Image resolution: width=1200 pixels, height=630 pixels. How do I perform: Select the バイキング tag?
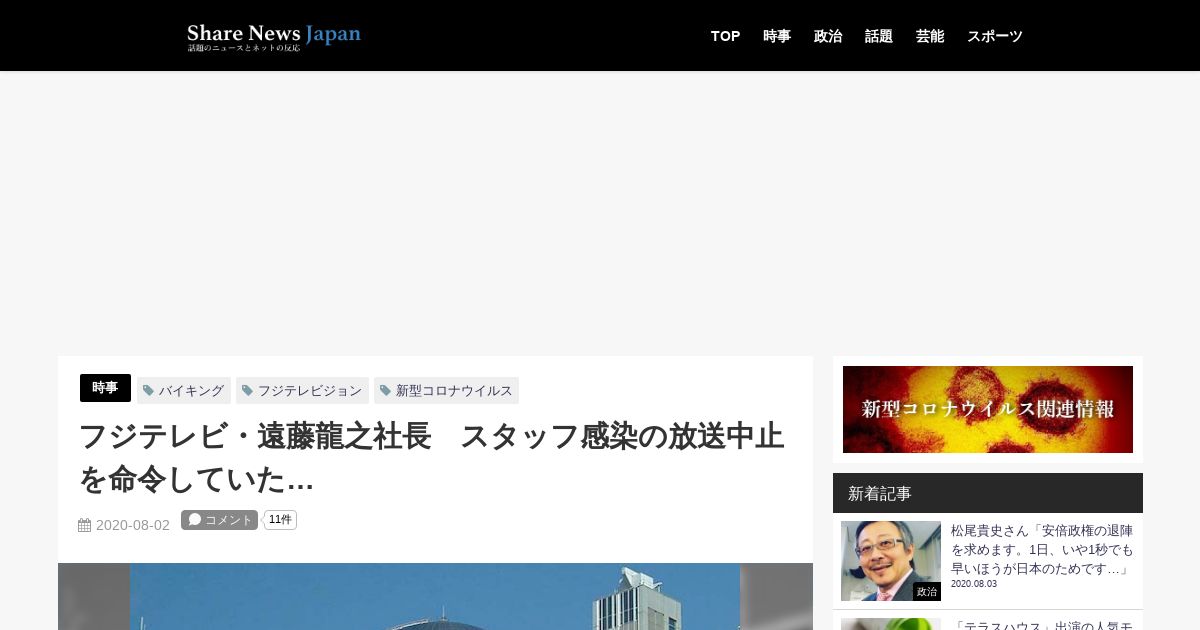point(184,390)
